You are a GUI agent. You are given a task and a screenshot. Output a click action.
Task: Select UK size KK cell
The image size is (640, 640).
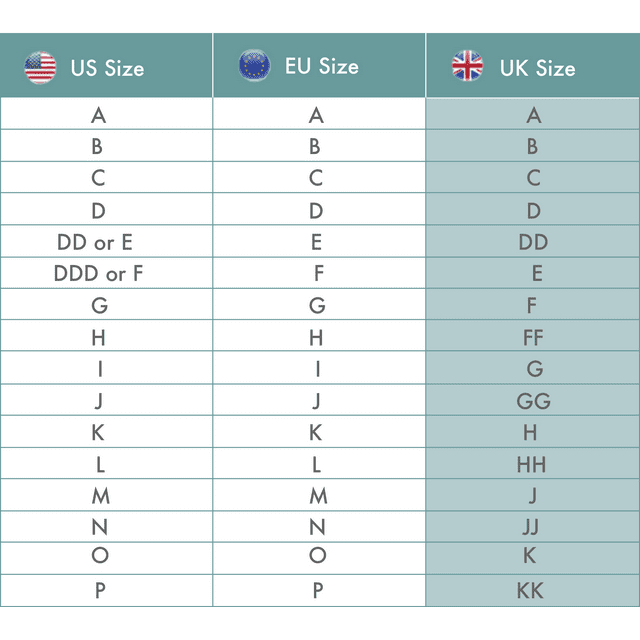click(x=531, y=590)
